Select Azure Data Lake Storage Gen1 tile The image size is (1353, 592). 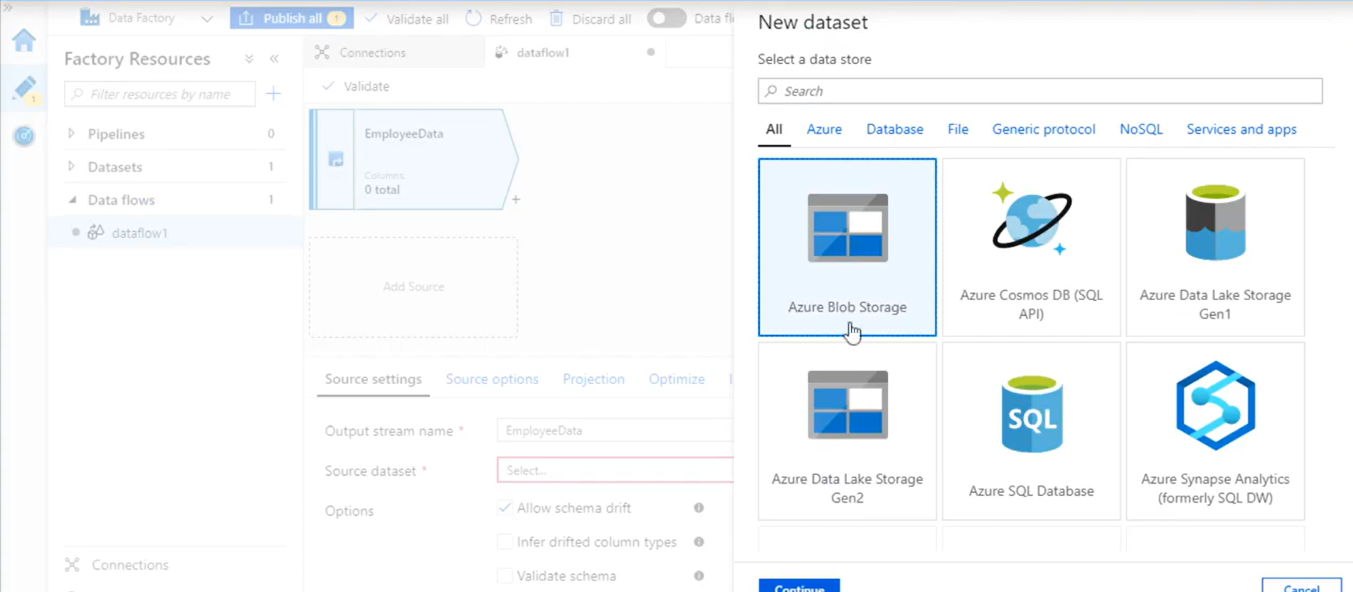[1215, 247]
